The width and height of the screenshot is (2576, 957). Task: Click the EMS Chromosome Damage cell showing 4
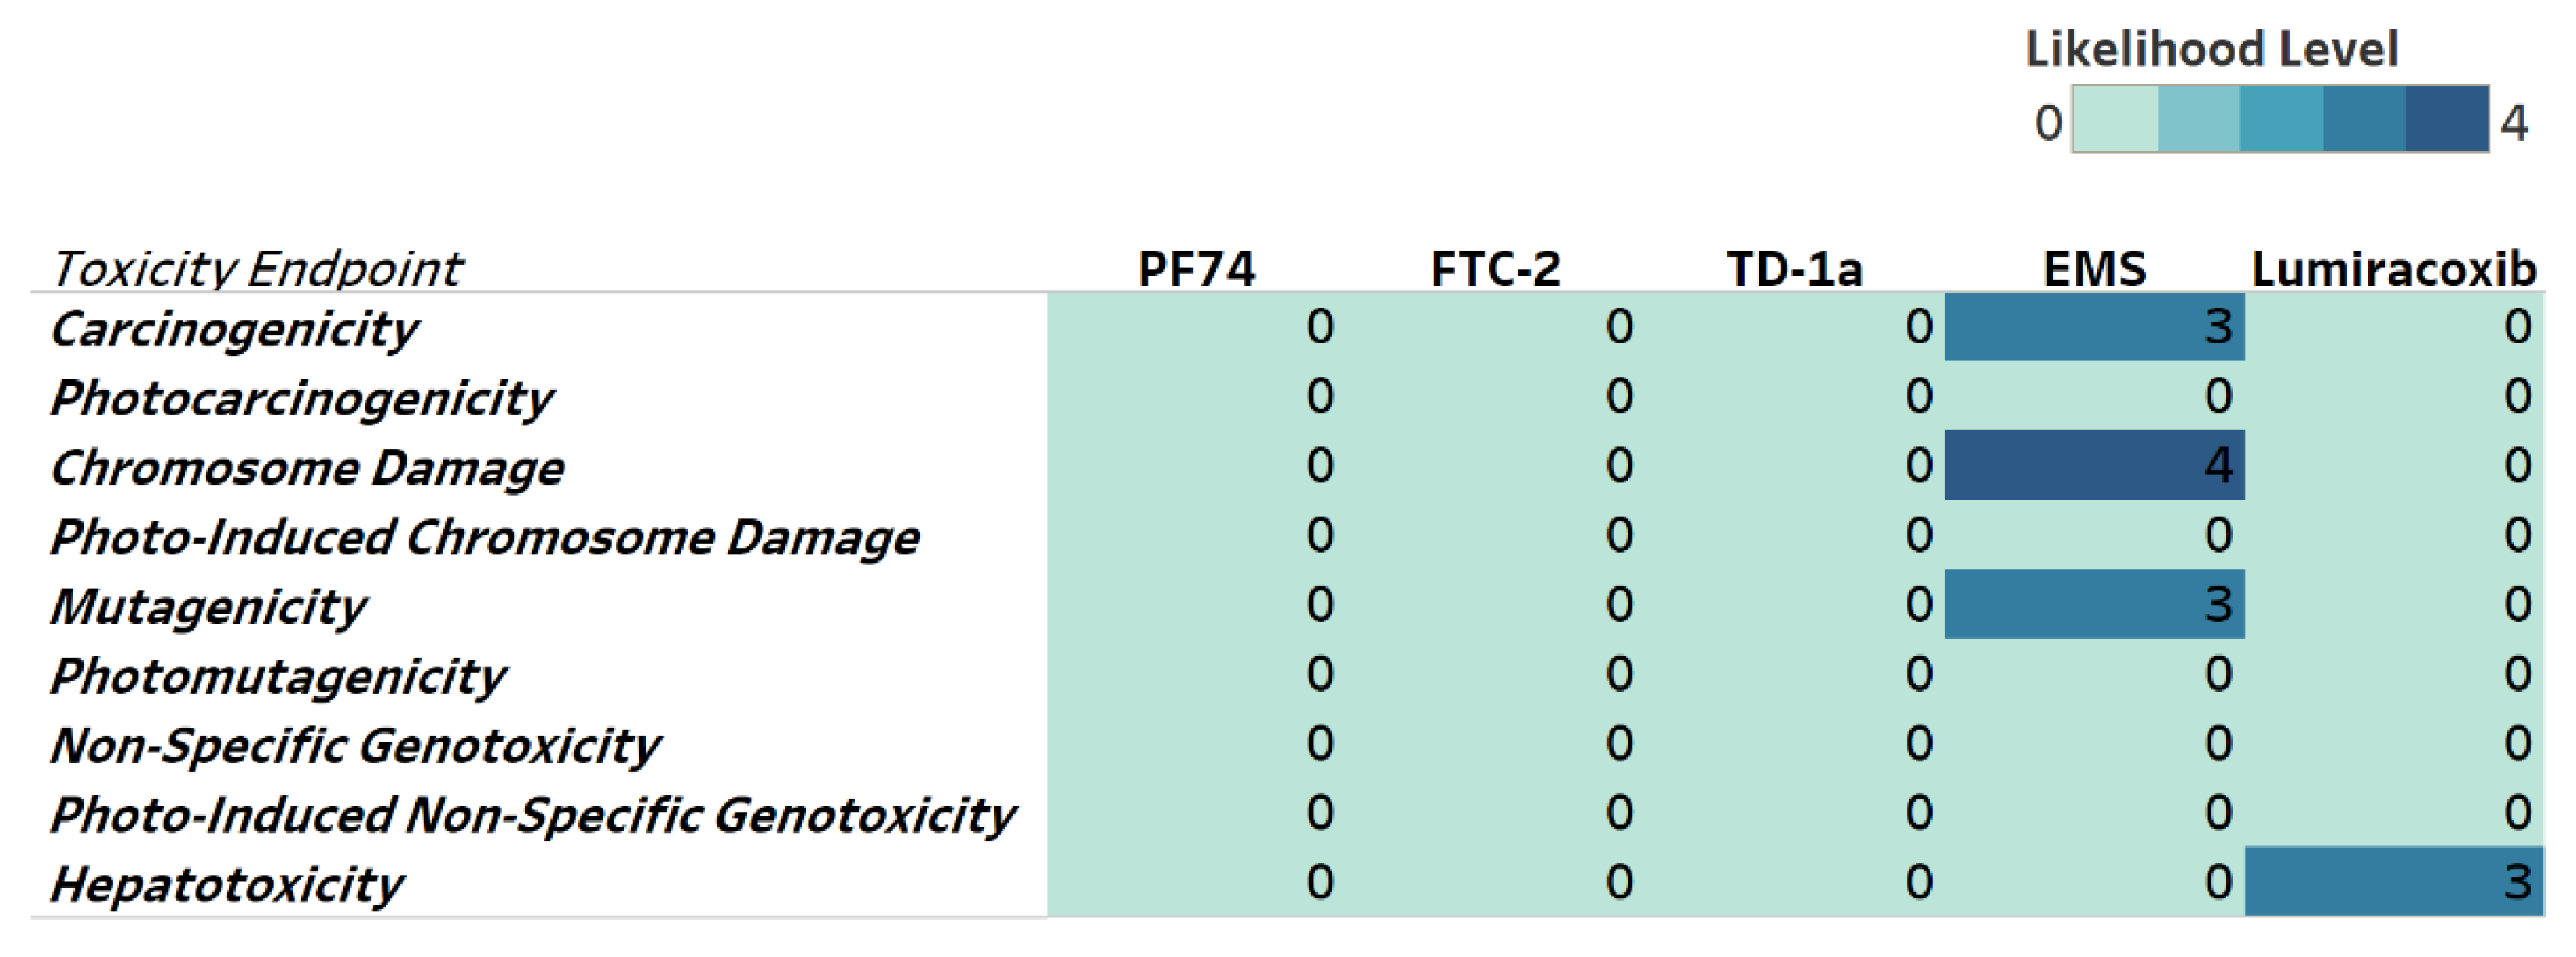click(2094, 465)
